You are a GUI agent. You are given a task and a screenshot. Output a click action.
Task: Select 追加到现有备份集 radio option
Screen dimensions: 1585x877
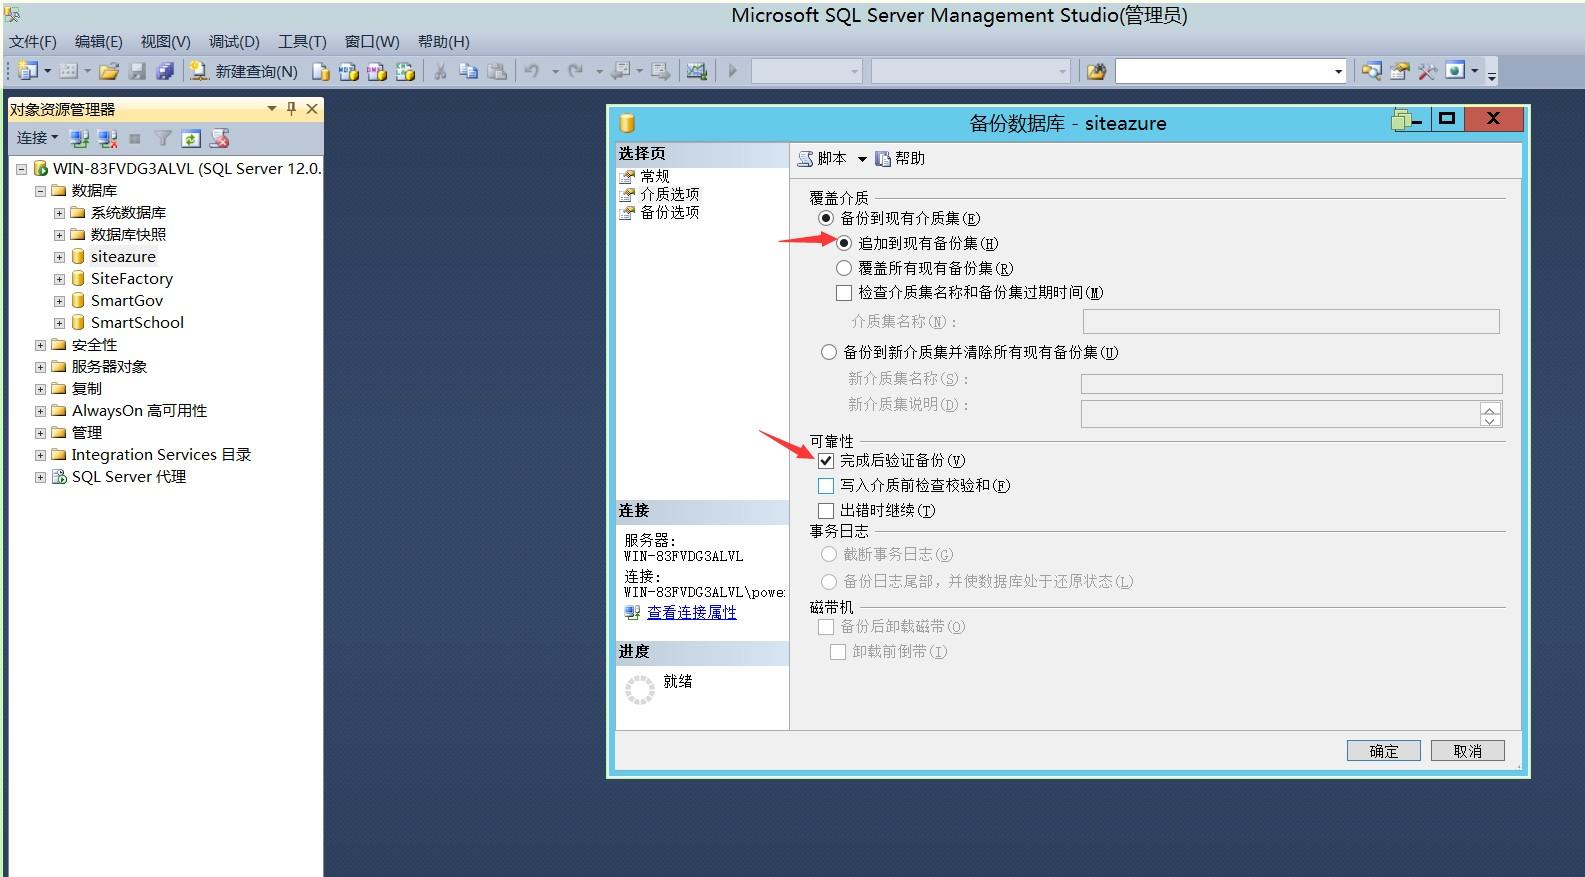[844, 243]
